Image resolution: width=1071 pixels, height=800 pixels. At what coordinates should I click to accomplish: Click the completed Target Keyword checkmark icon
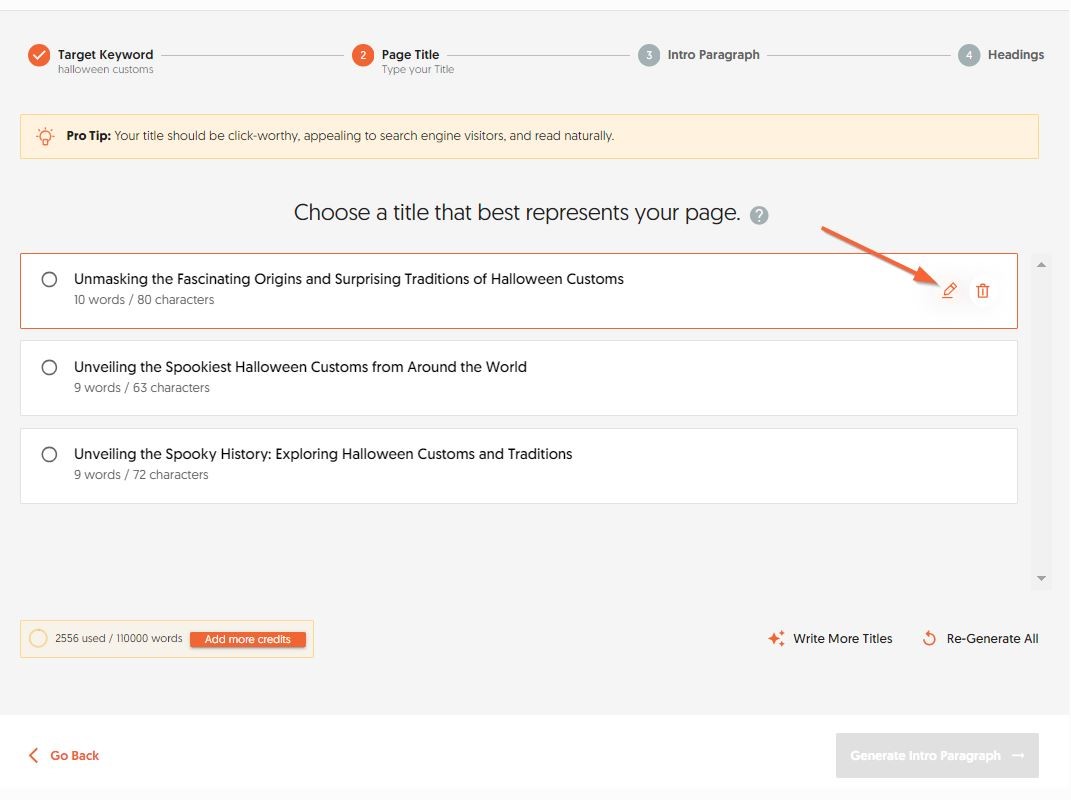coord(39,55)
